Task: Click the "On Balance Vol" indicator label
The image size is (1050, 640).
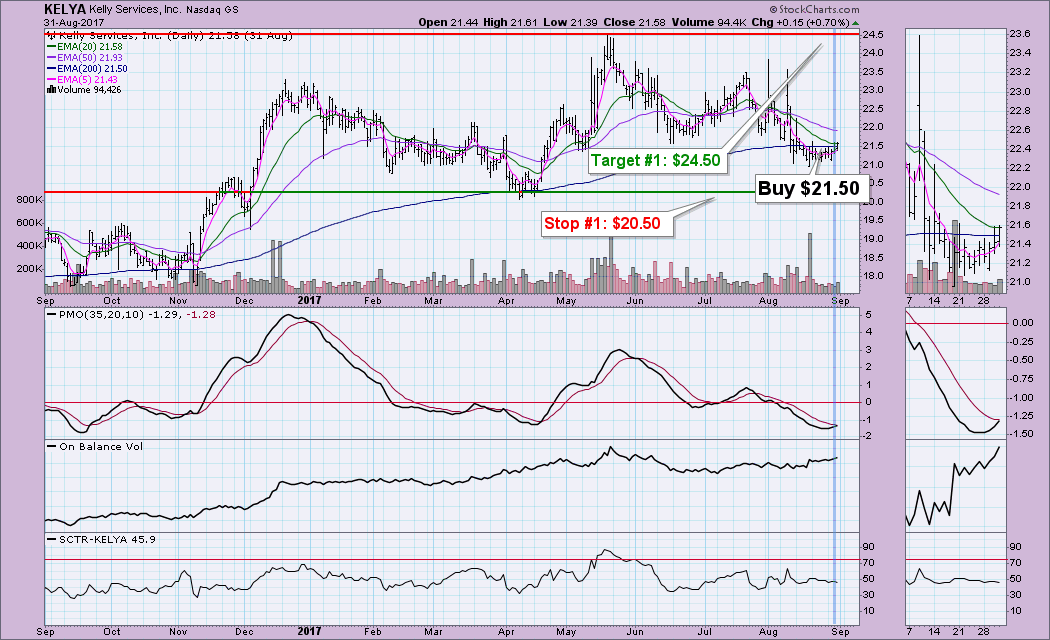Action: [x=101, y=447]
